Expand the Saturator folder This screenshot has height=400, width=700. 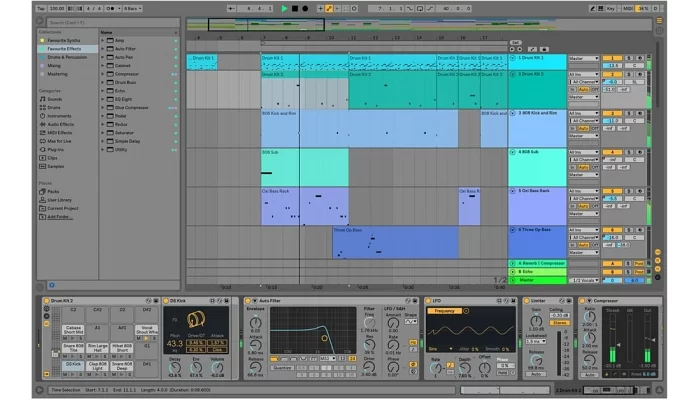[x=103, y=133]
